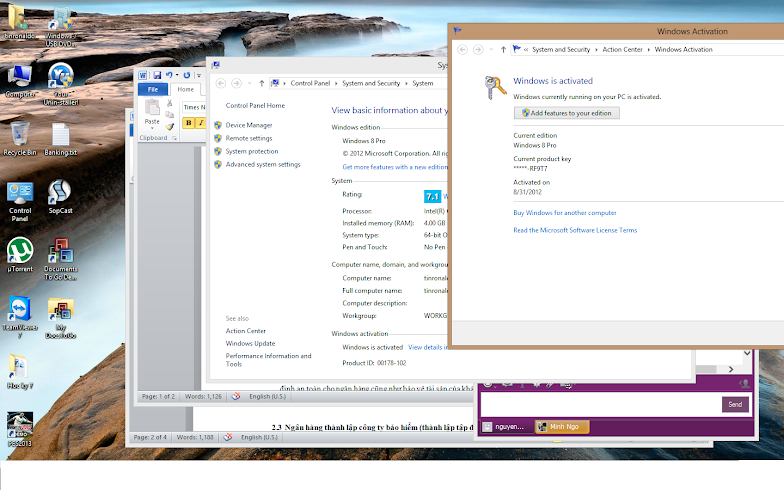
Task: Open System protection link
Action: click(252, 151)
